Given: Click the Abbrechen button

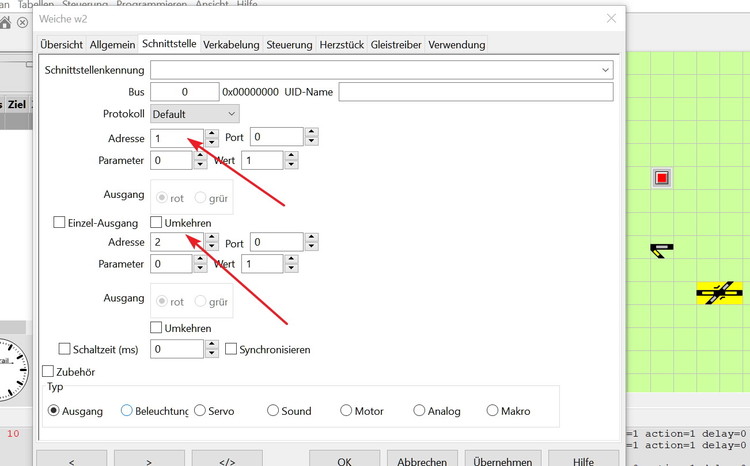Looking at the screenshot, I should coord(422,459).
